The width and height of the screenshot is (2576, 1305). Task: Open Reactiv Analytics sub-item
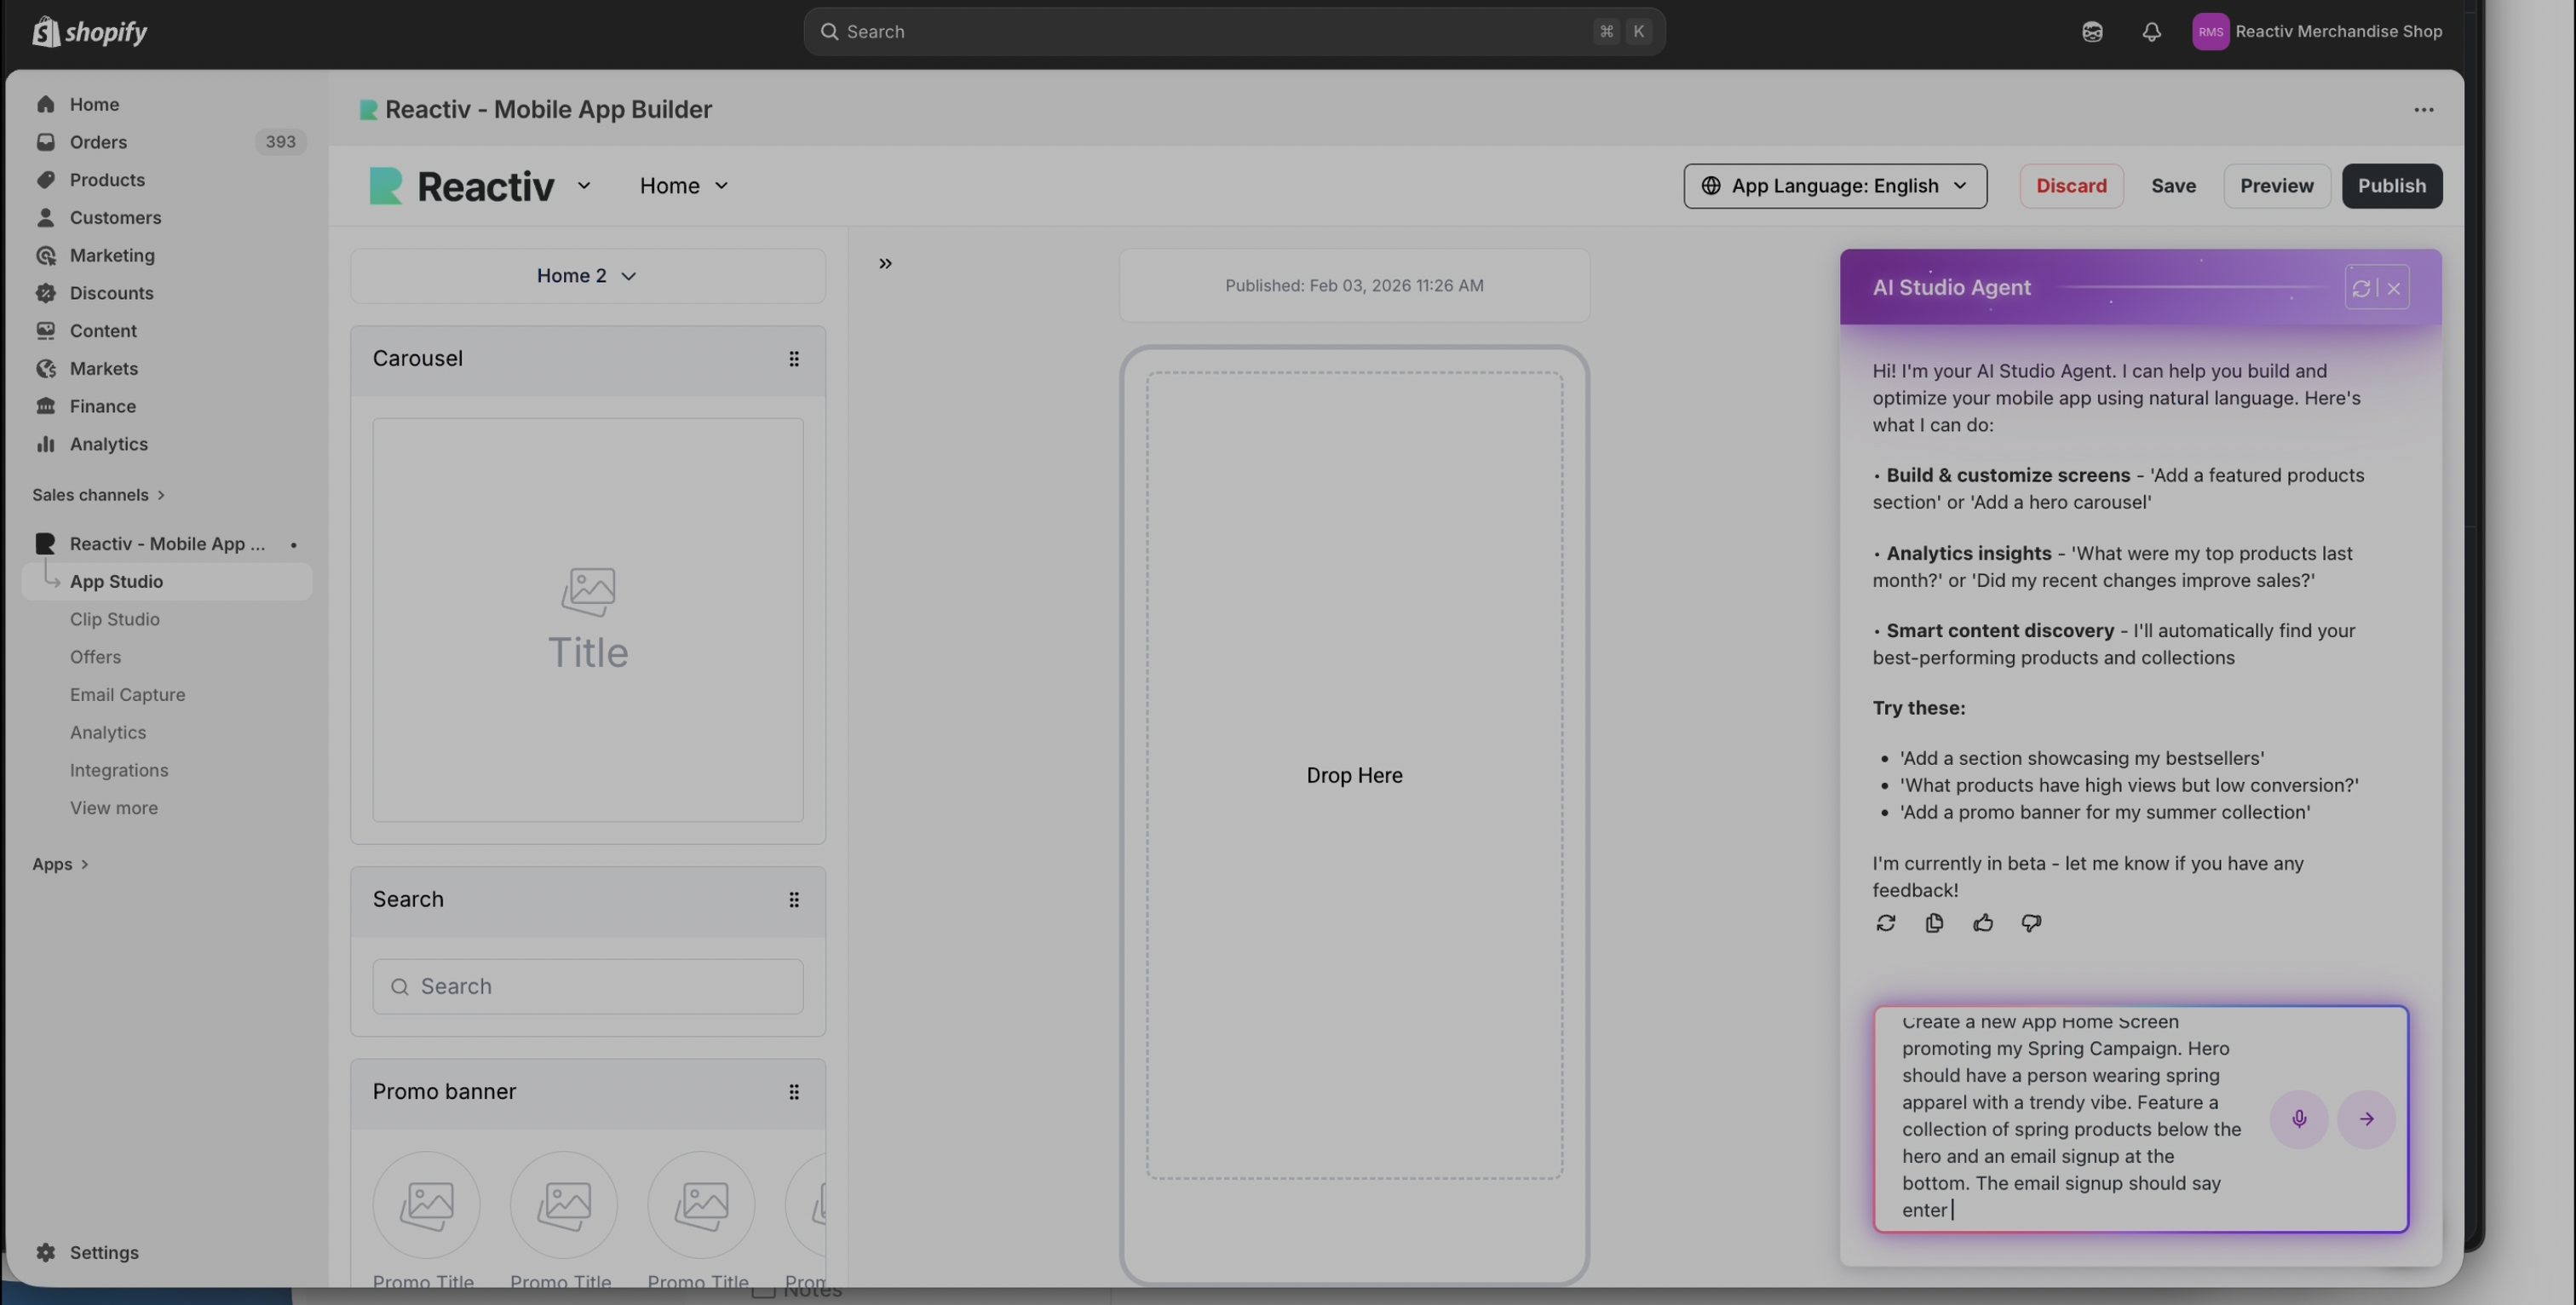[x=108, y=733]
